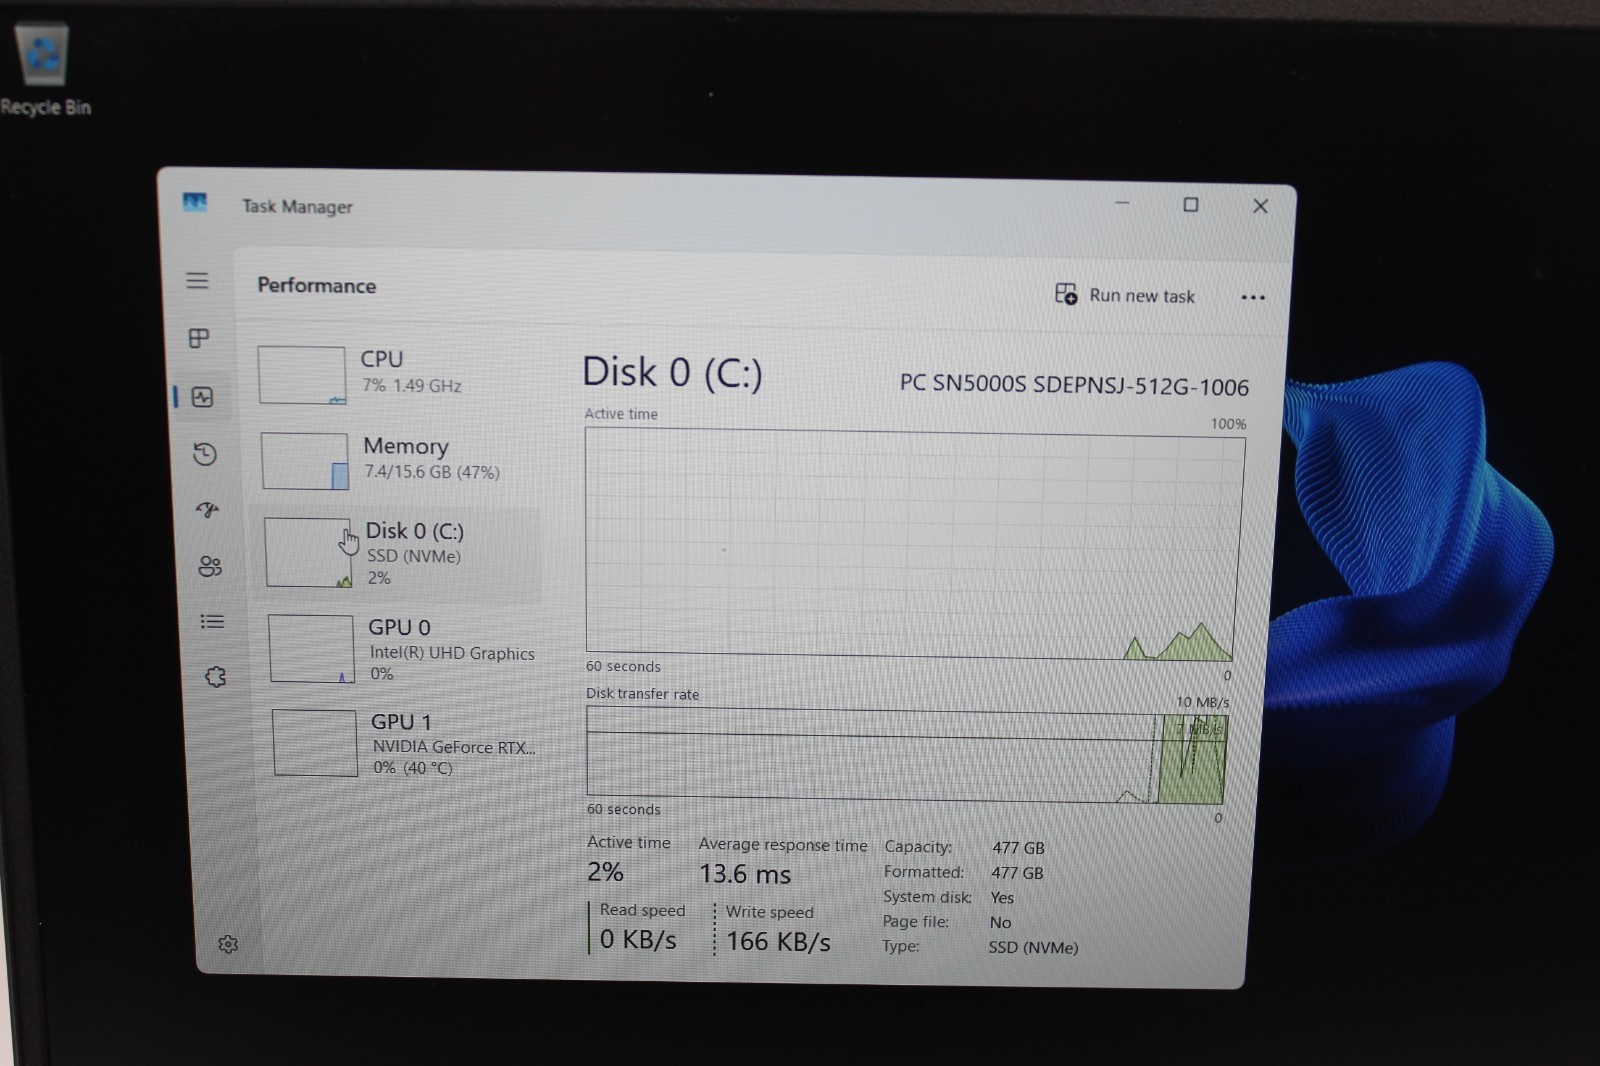
Task: Click the System disk 'Yes' value
Action: coord(1002,898)
